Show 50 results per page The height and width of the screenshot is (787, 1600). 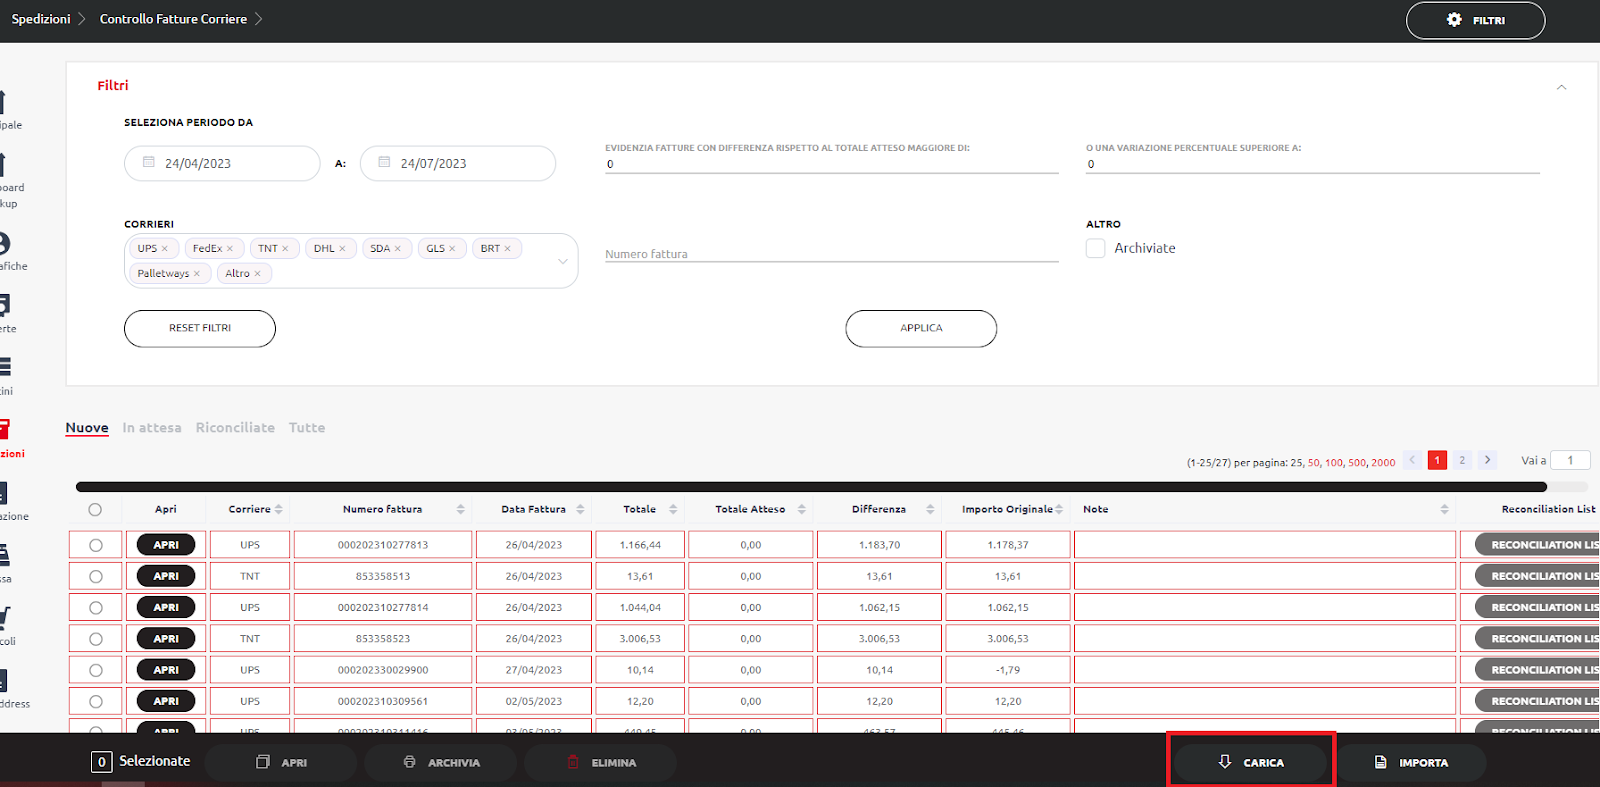tap(1313, 463)
